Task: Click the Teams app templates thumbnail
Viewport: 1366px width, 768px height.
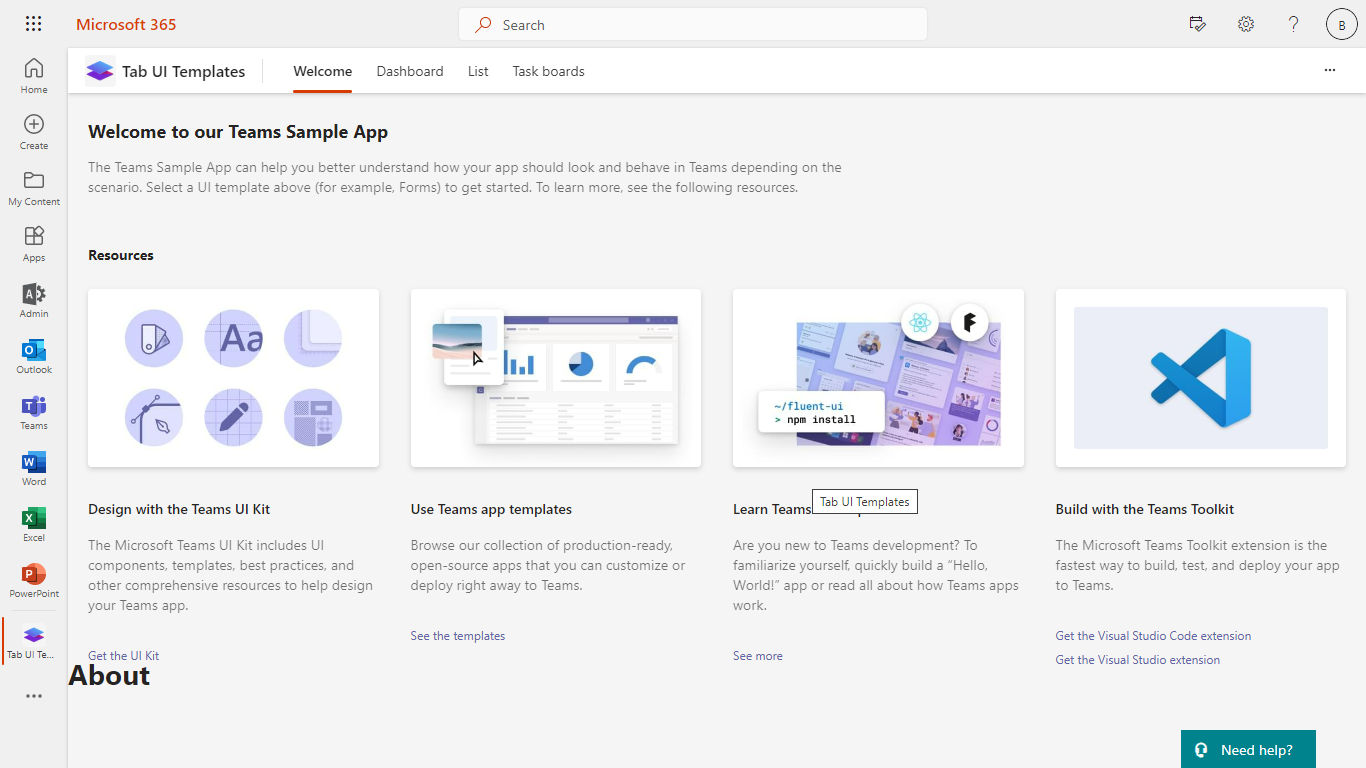Action: click(x=556, y=378)
